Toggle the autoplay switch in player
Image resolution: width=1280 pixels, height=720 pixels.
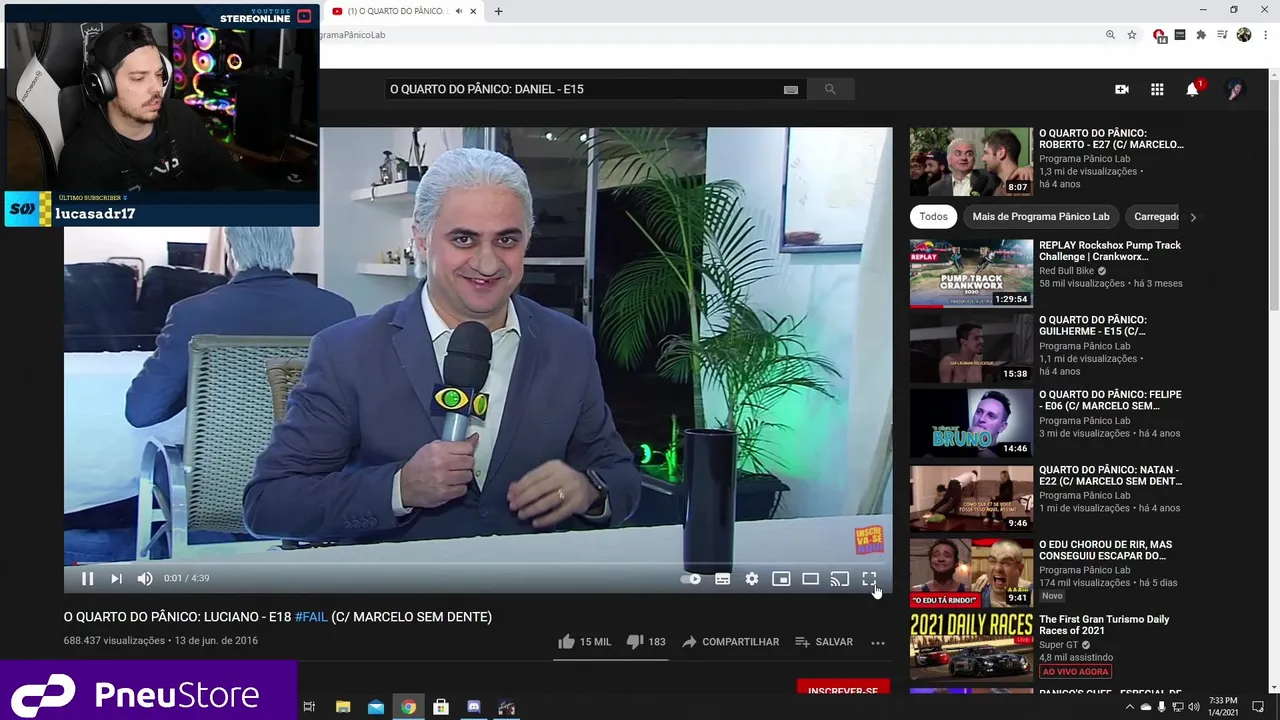pos(690,579)
